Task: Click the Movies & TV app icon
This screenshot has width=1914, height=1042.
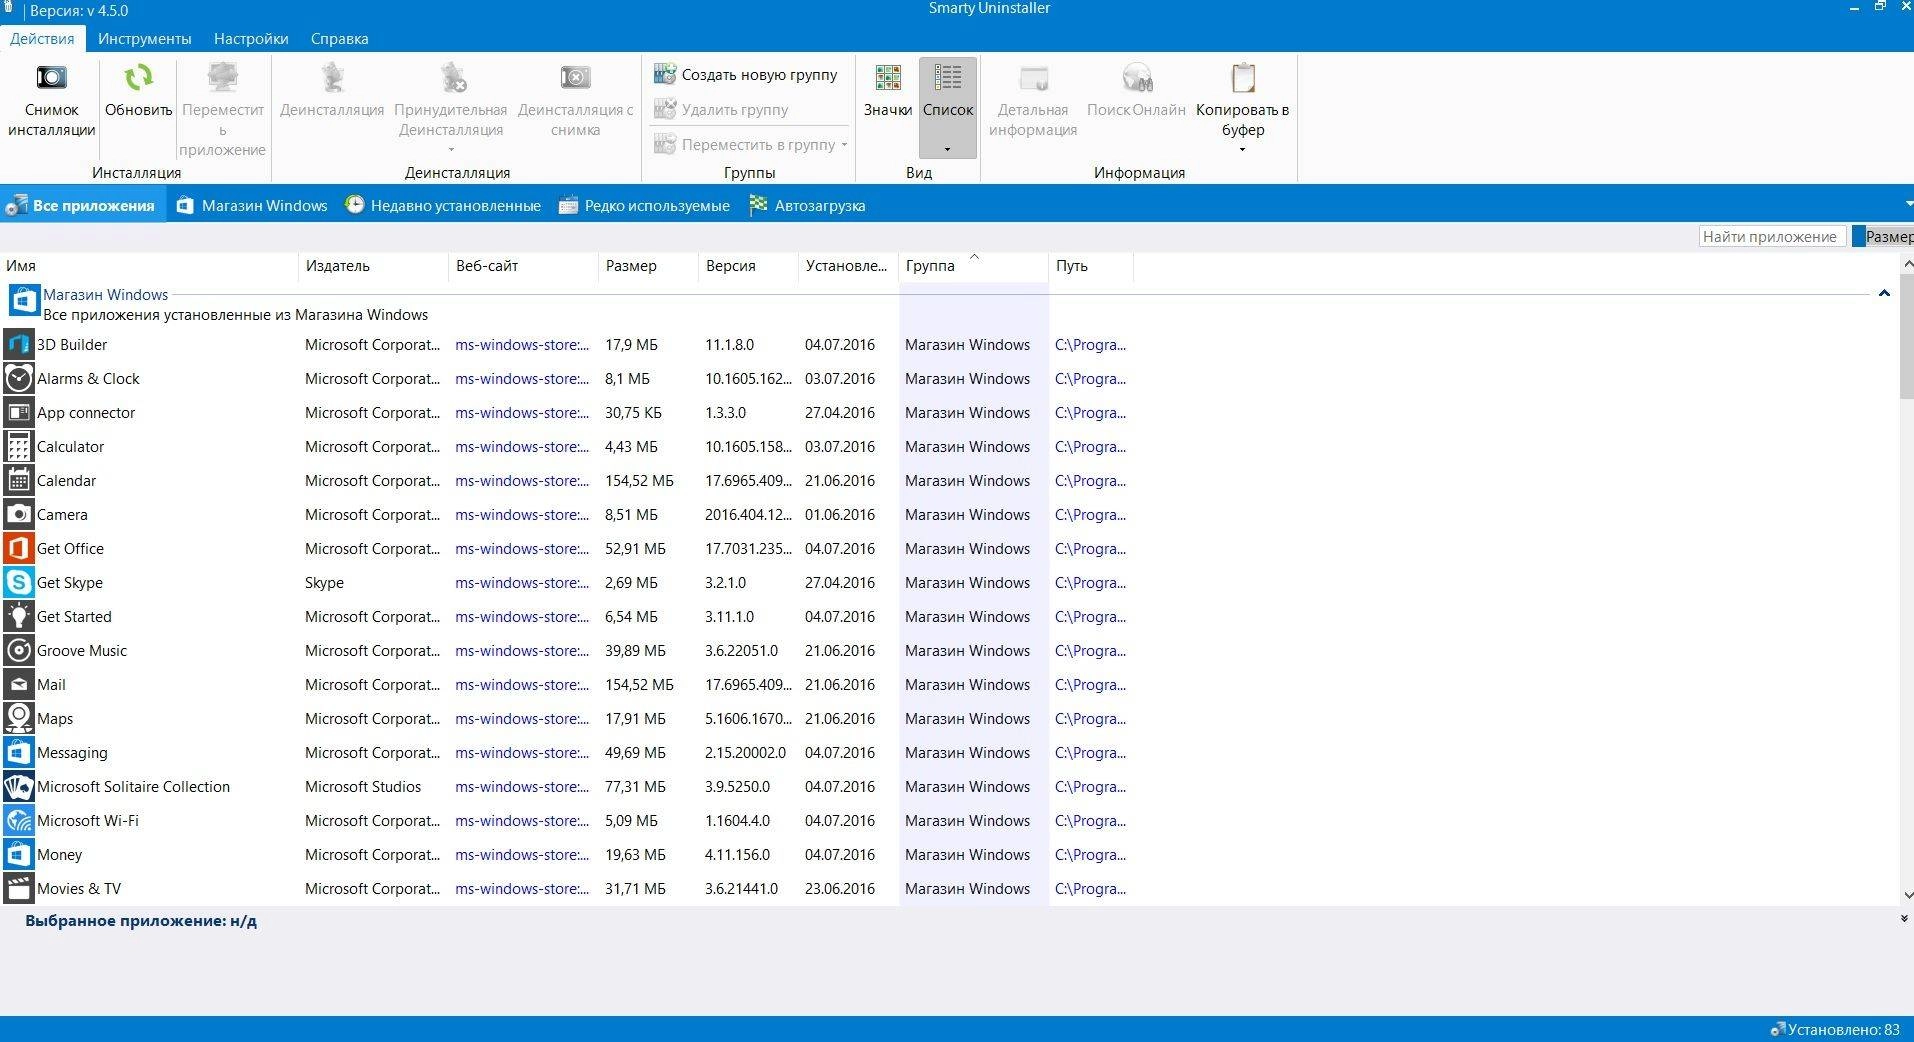Action: tap(19, 889)
